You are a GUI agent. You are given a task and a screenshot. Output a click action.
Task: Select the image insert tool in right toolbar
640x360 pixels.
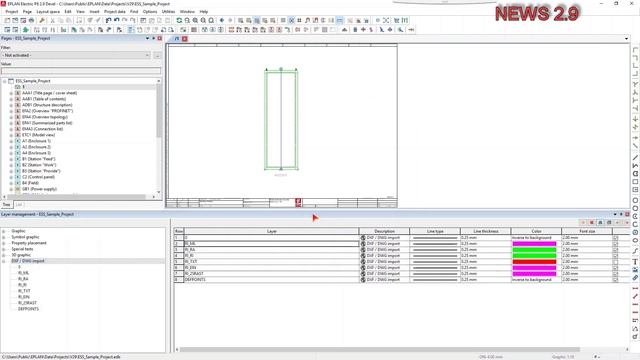(635, 270)
